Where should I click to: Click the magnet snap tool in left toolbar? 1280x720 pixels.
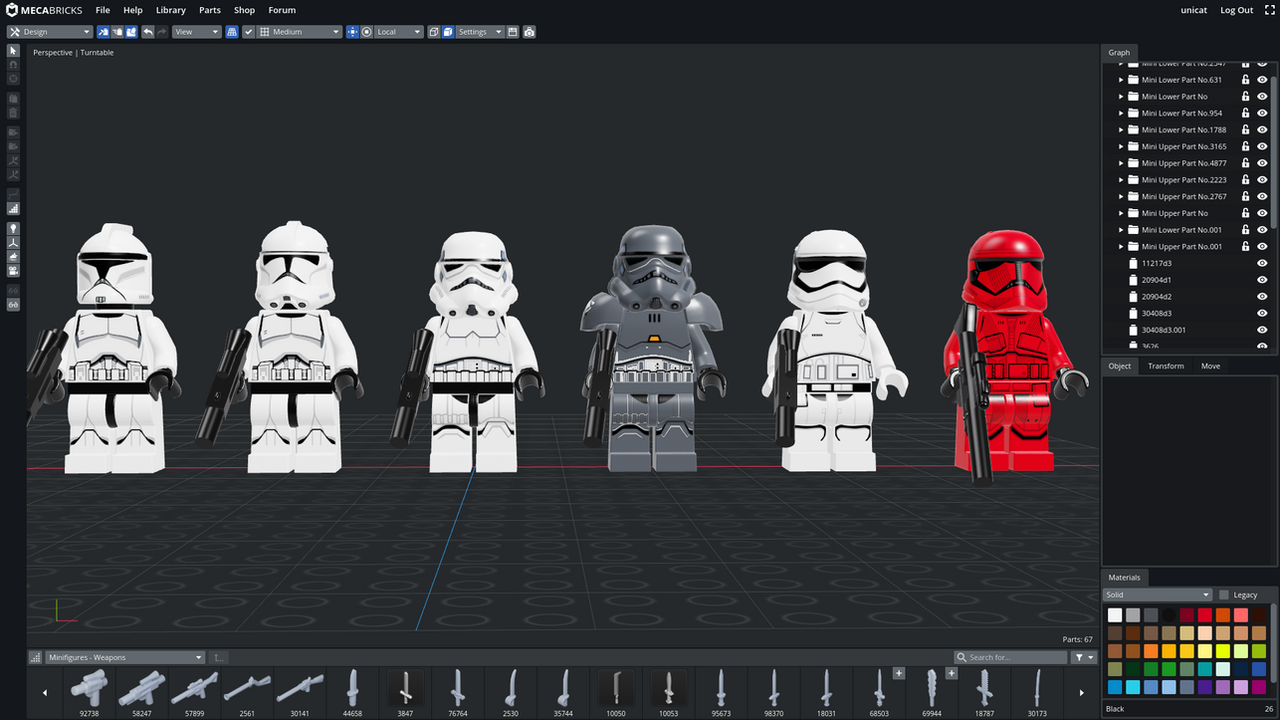pyautogui.click(x=13, y=64)
